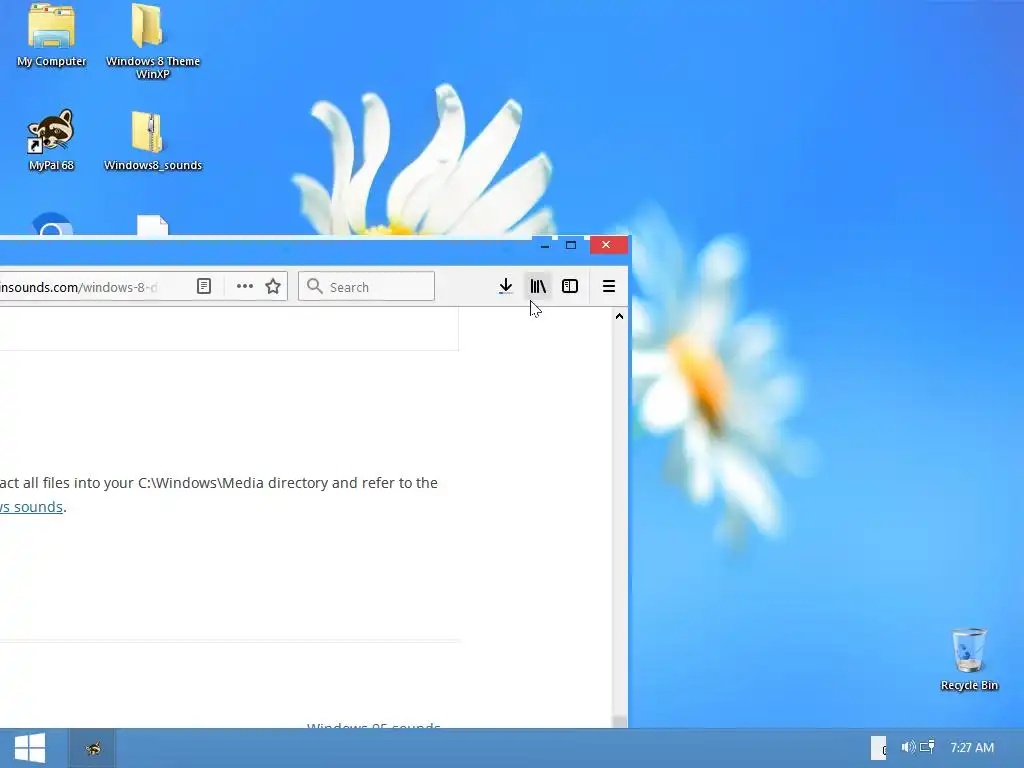Image resolution: width=1024 pixels, height=768 pixels.
Task: Select the partially hidden blue circle desktop icon
Action: 52,223
